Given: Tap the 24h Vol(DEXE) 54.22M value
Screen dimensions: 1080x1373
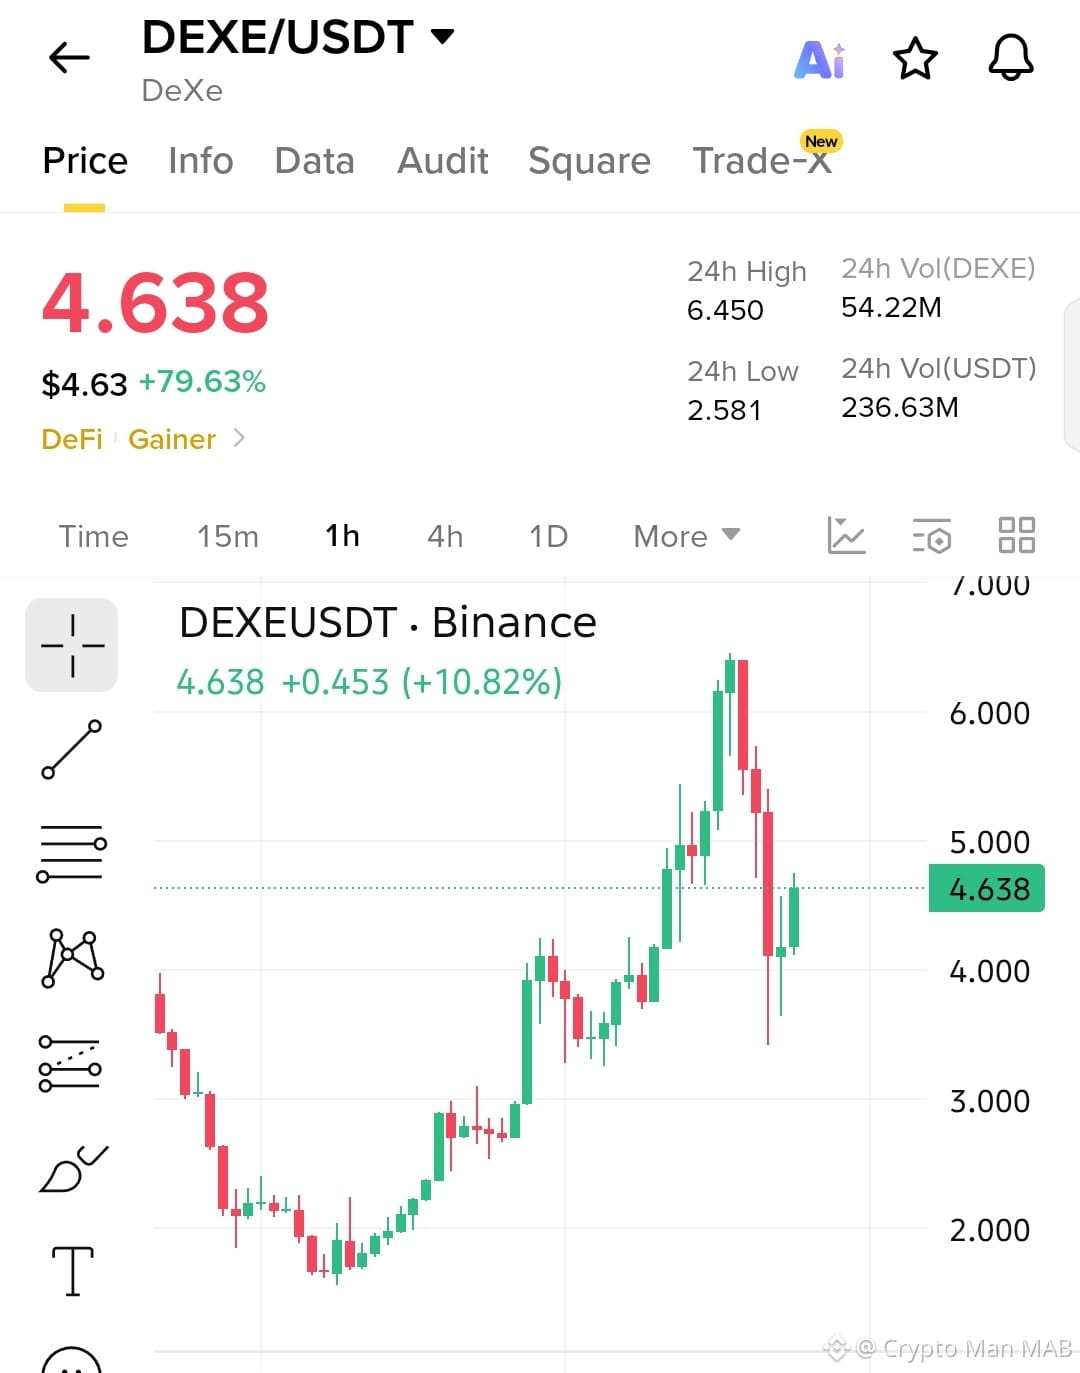Looking at the screenshot, I should click(891, 307).
